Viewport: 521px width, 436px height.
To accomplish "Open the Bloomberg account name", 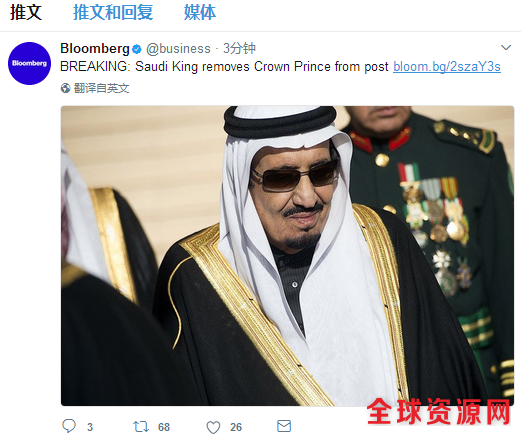I will point(95,49).
